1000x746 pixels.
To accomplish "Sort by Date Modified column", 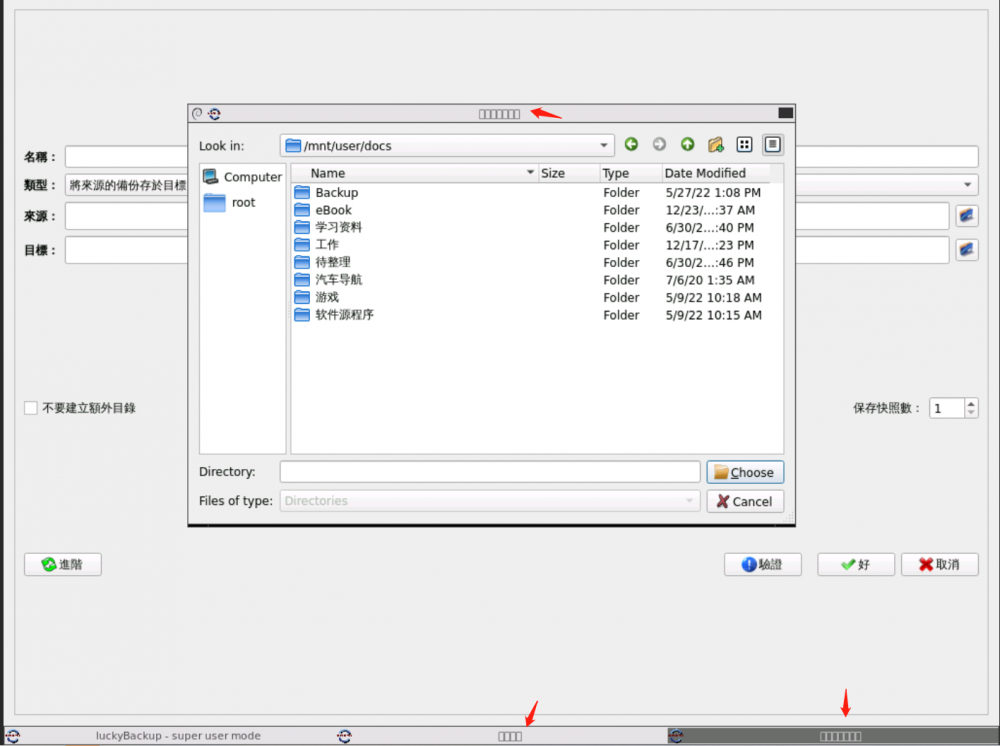I will pos(716,173).
